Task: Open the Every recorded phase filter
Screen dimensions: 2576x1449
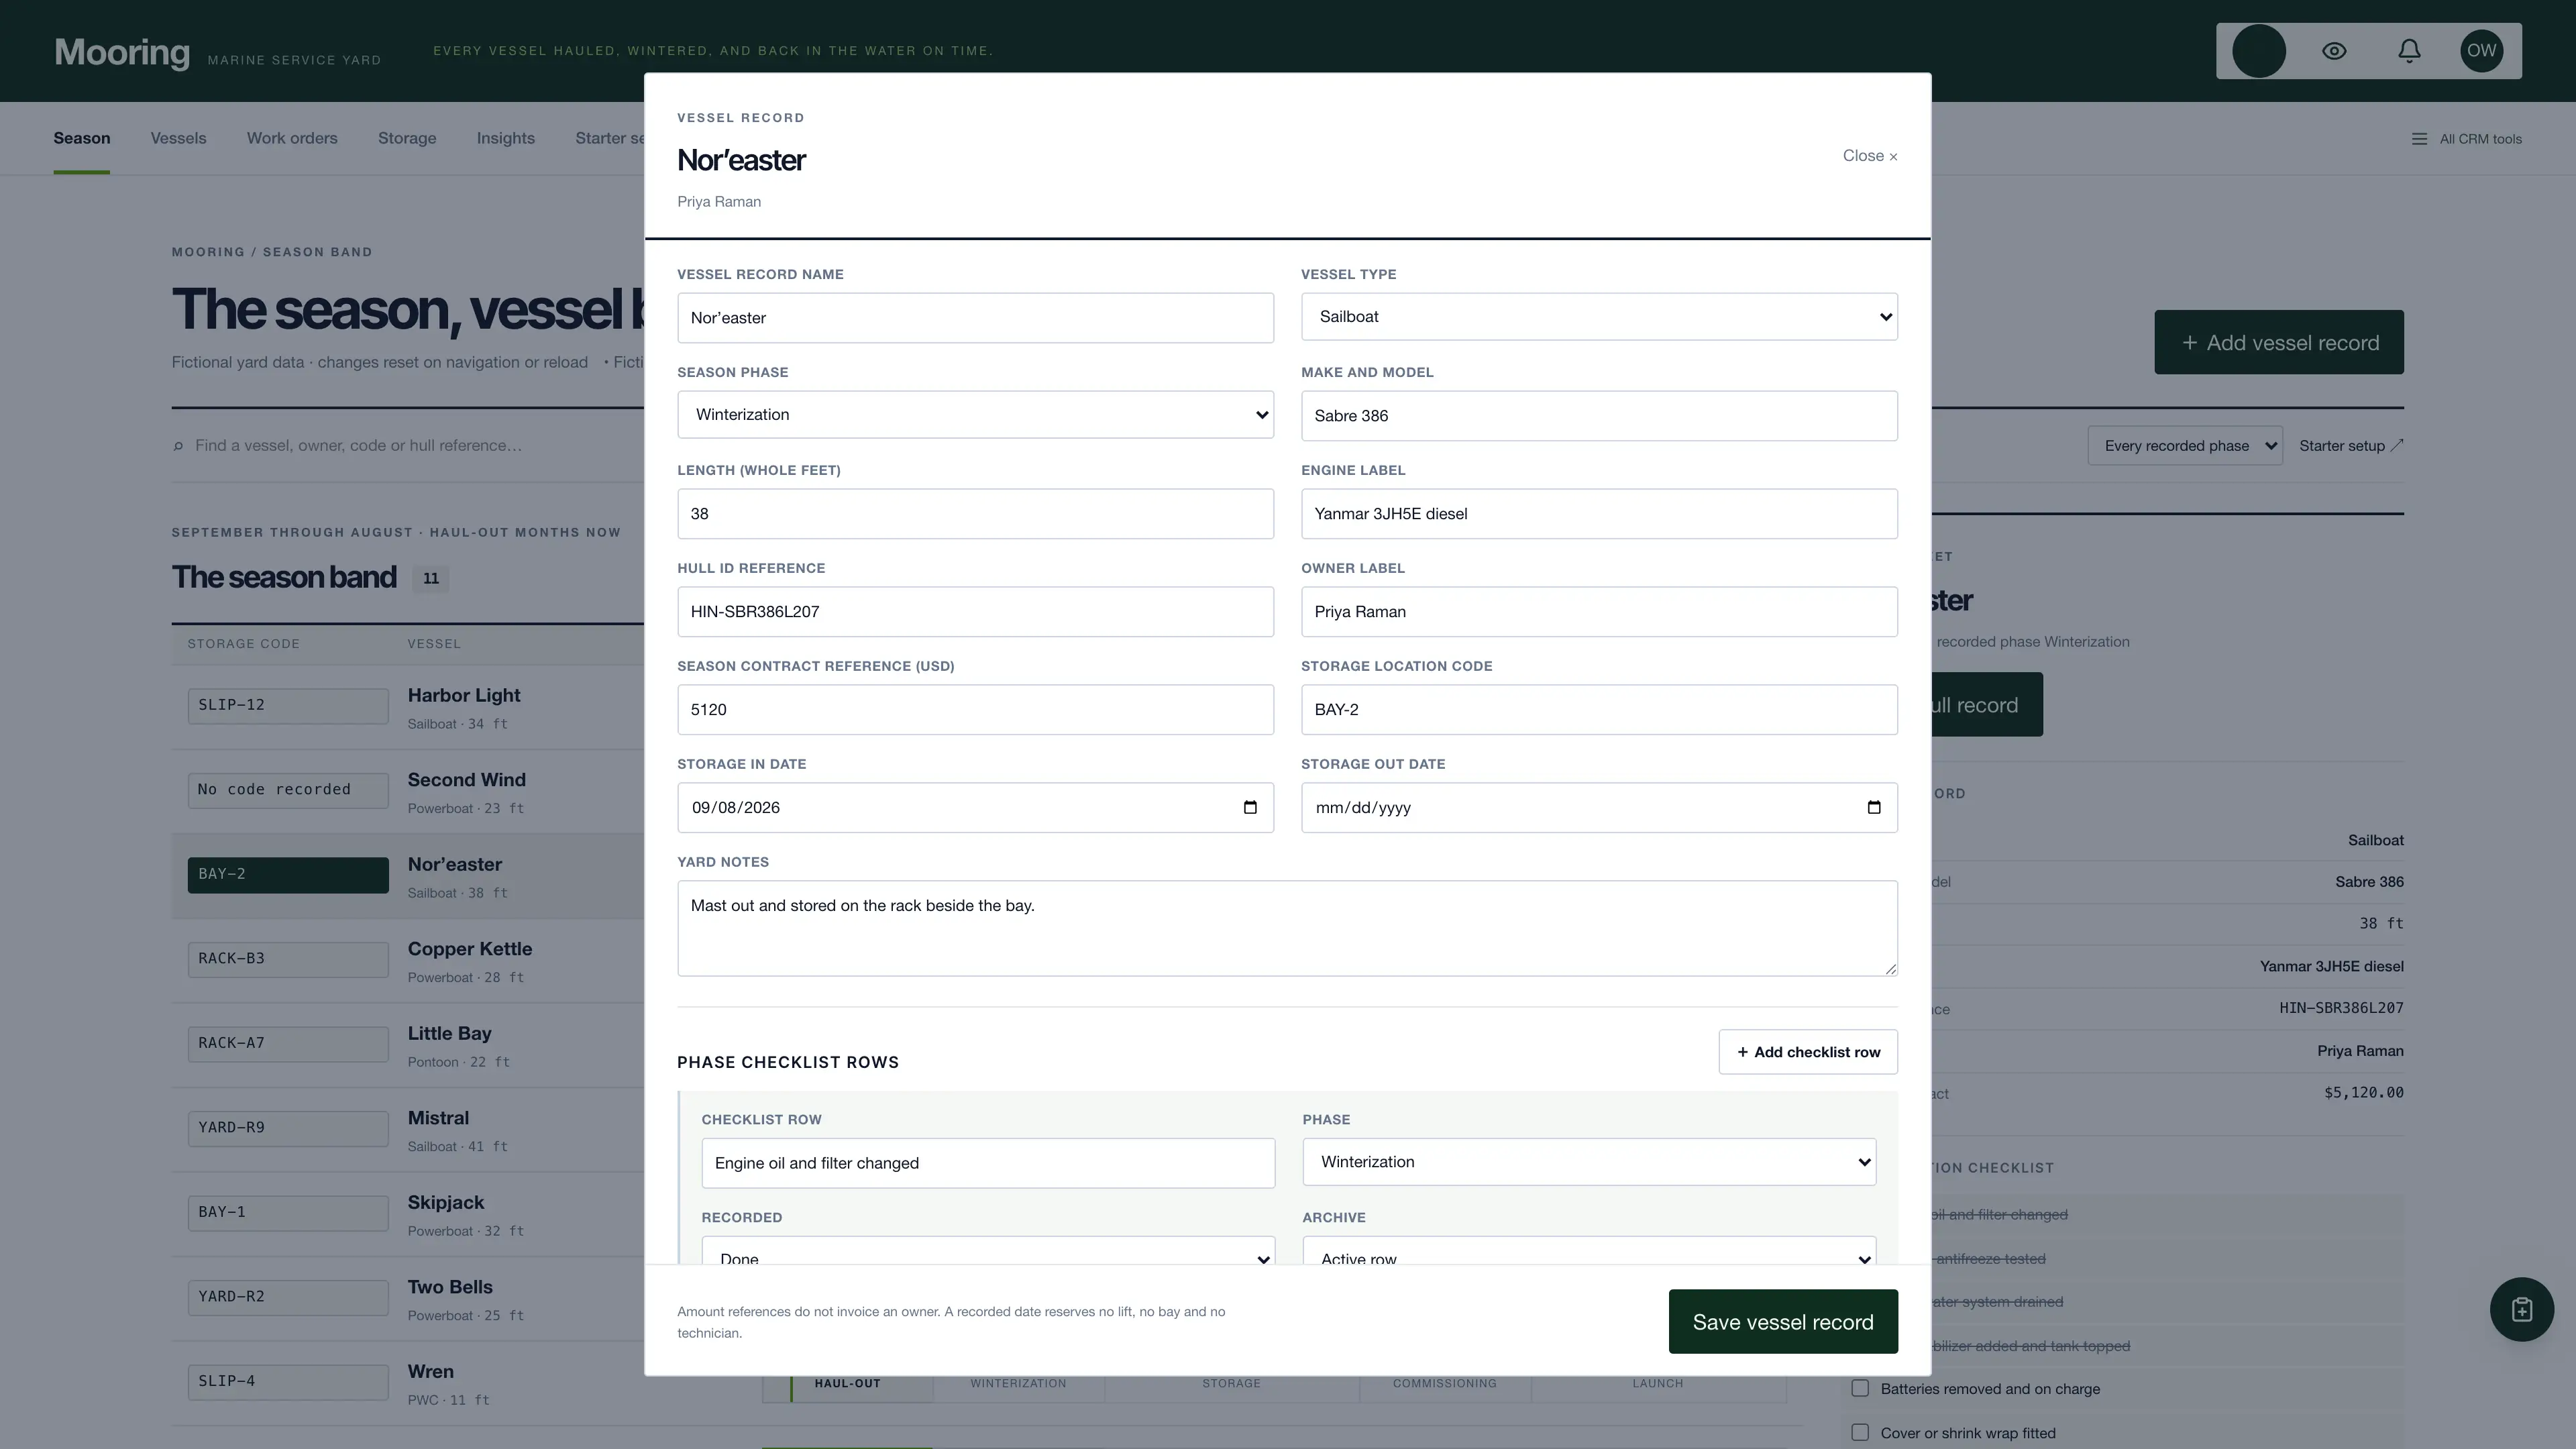Action: click(x=2185, y=446)
